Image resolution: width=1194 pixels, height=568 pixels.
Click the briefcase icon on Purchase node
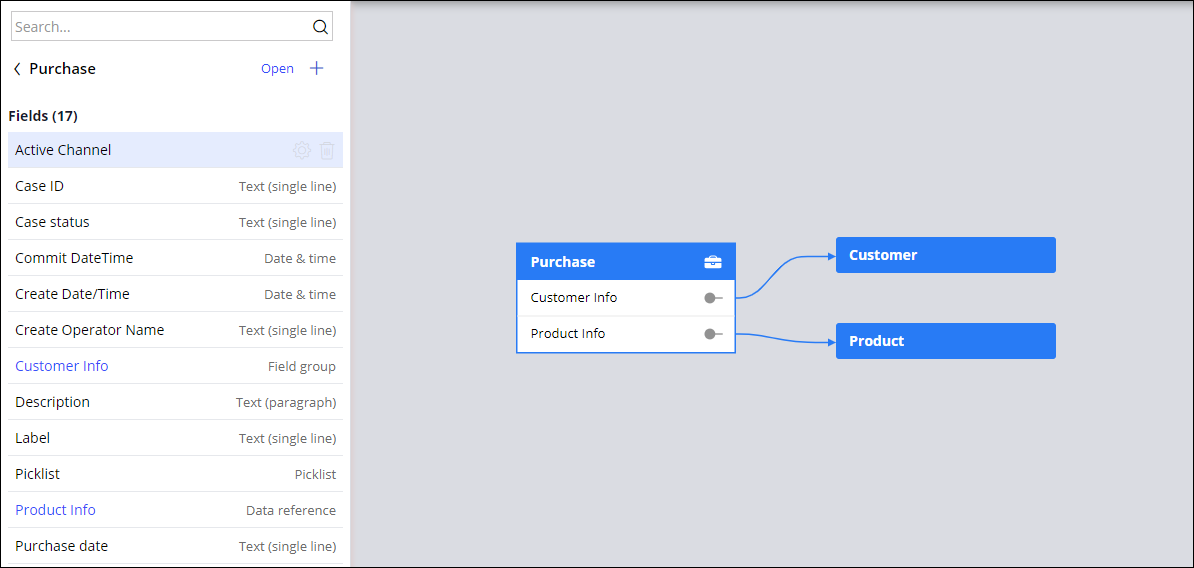[x=712, y=262]
